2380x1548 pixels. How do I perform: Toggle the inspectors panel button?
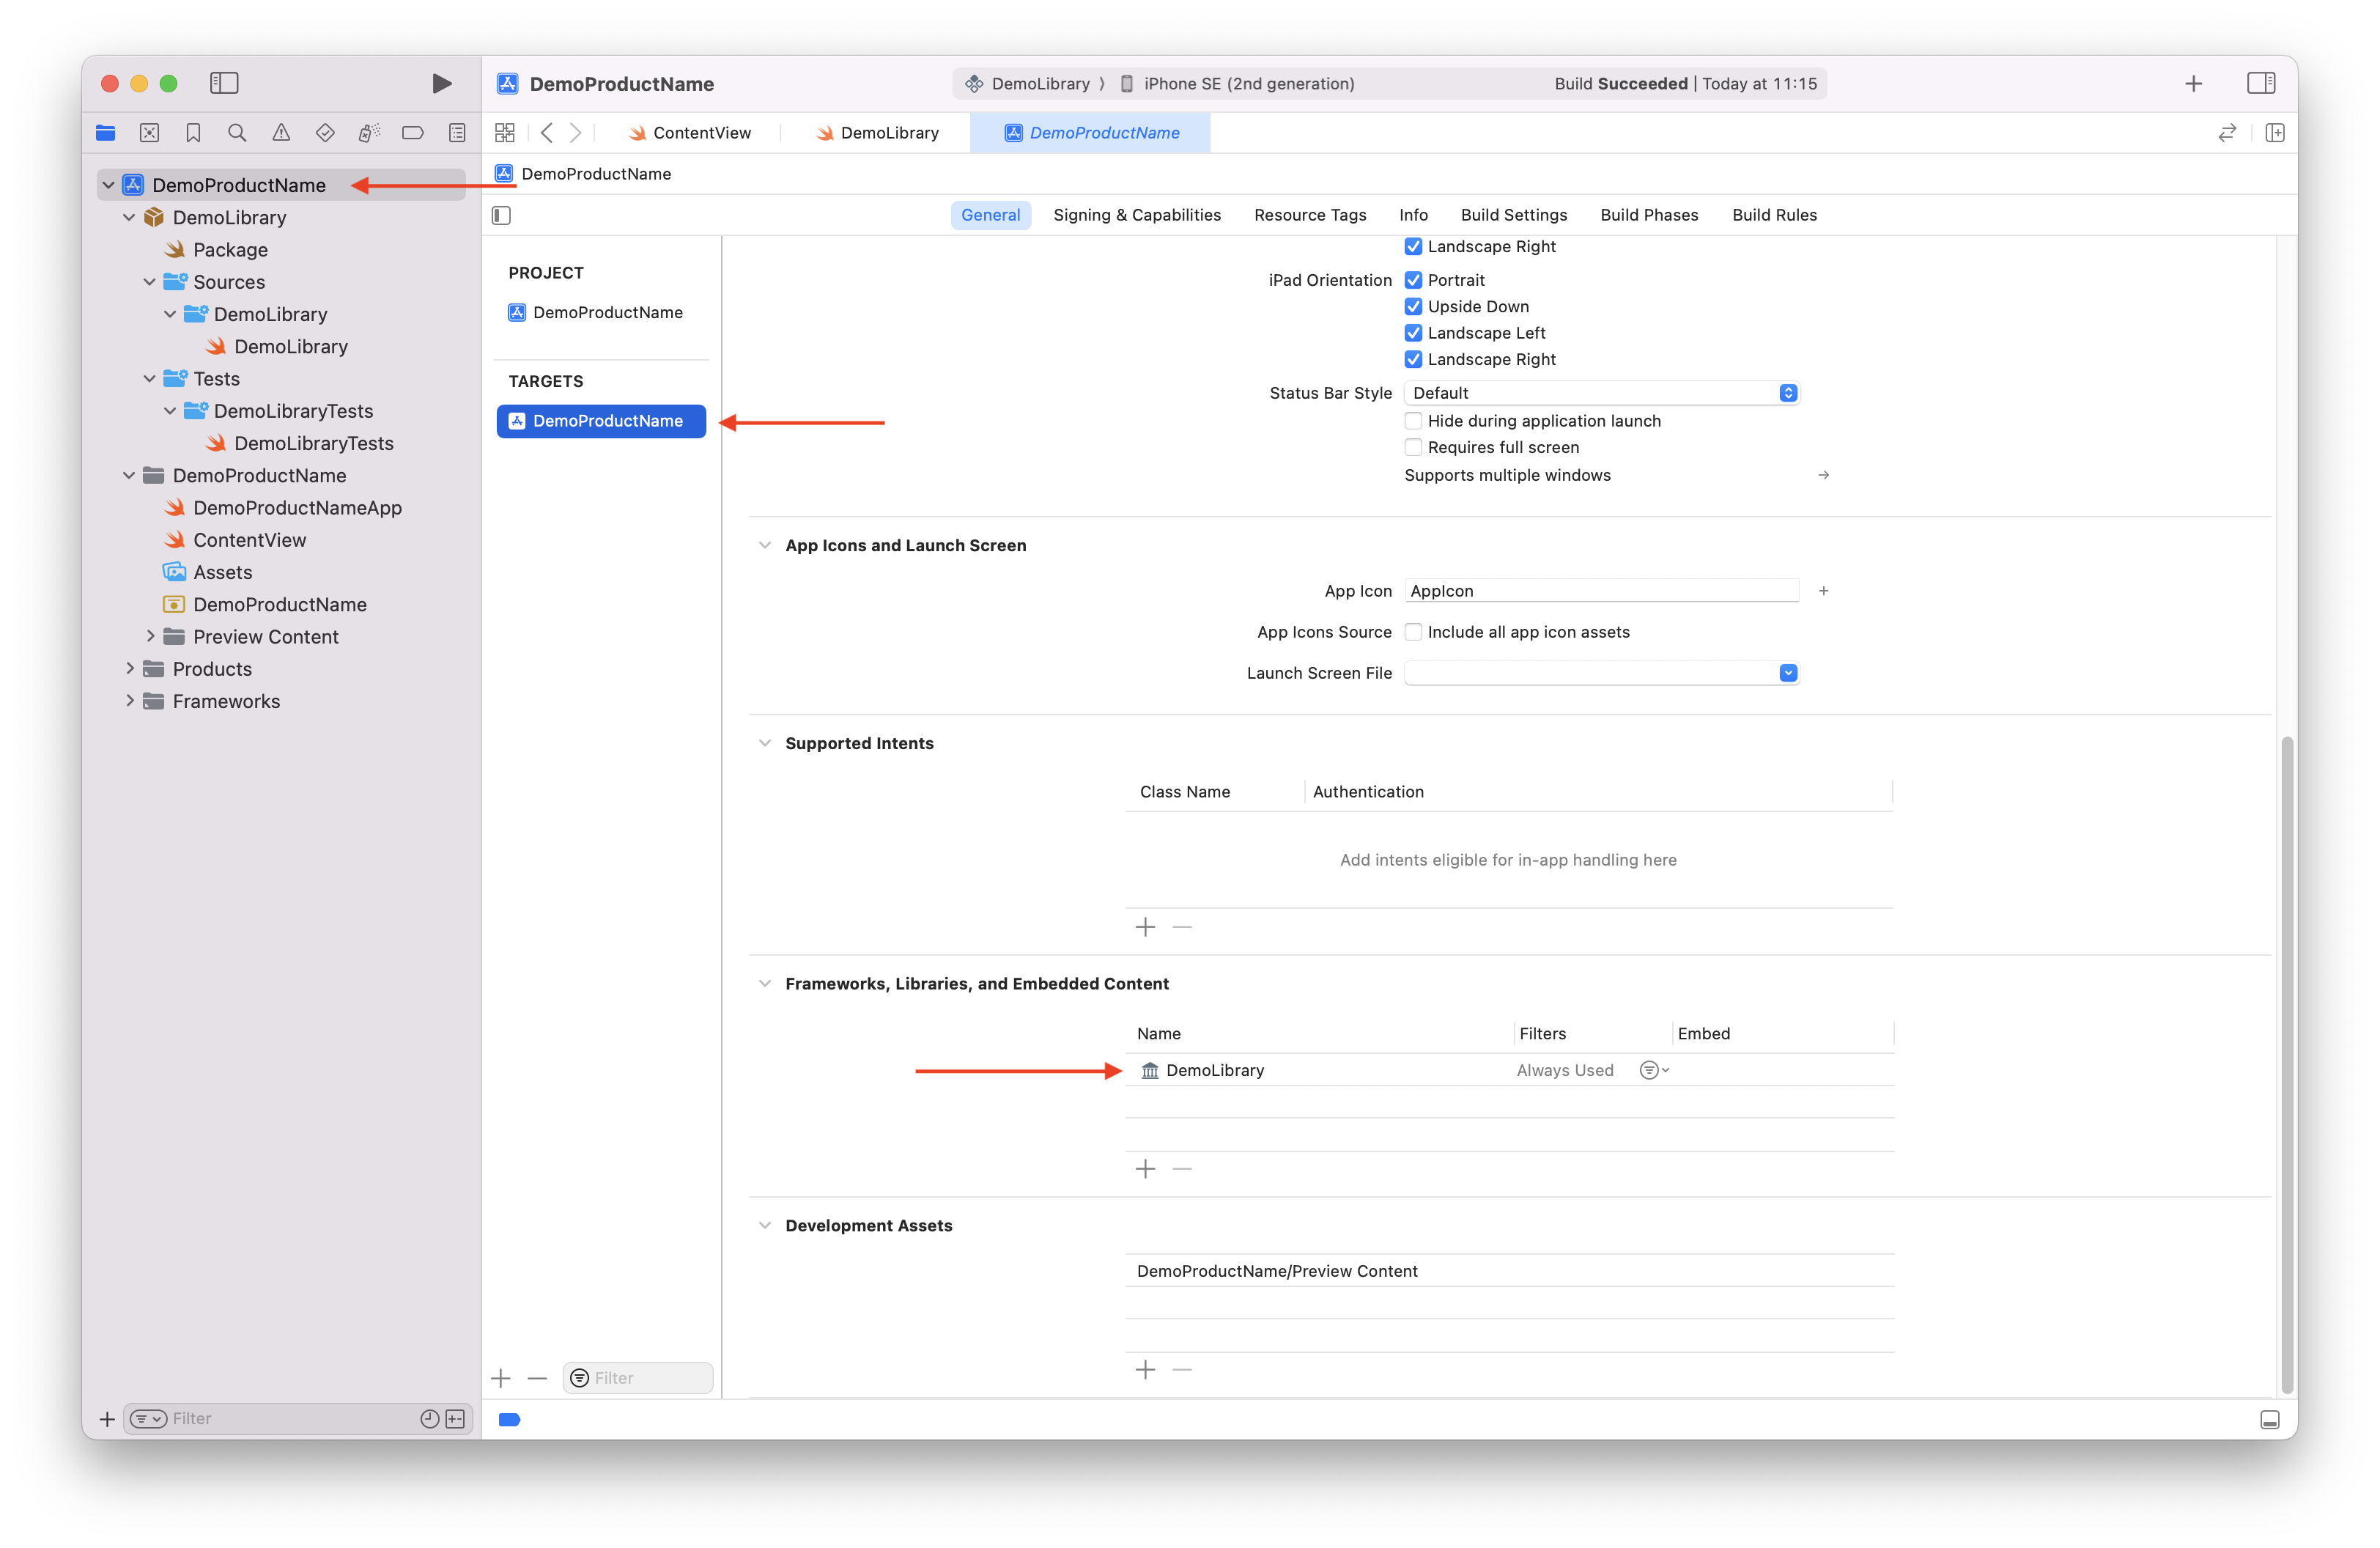coord(2260,83)
